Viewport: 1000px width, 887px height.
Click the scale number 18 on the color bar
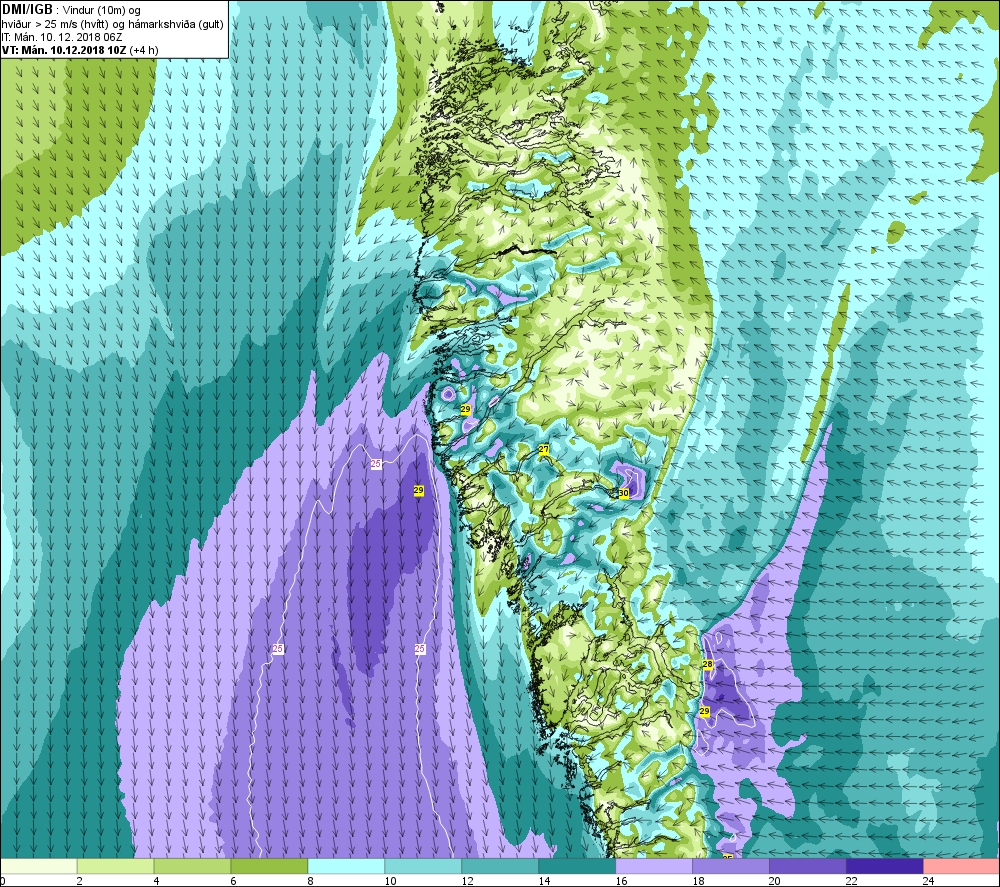(698, 881)
